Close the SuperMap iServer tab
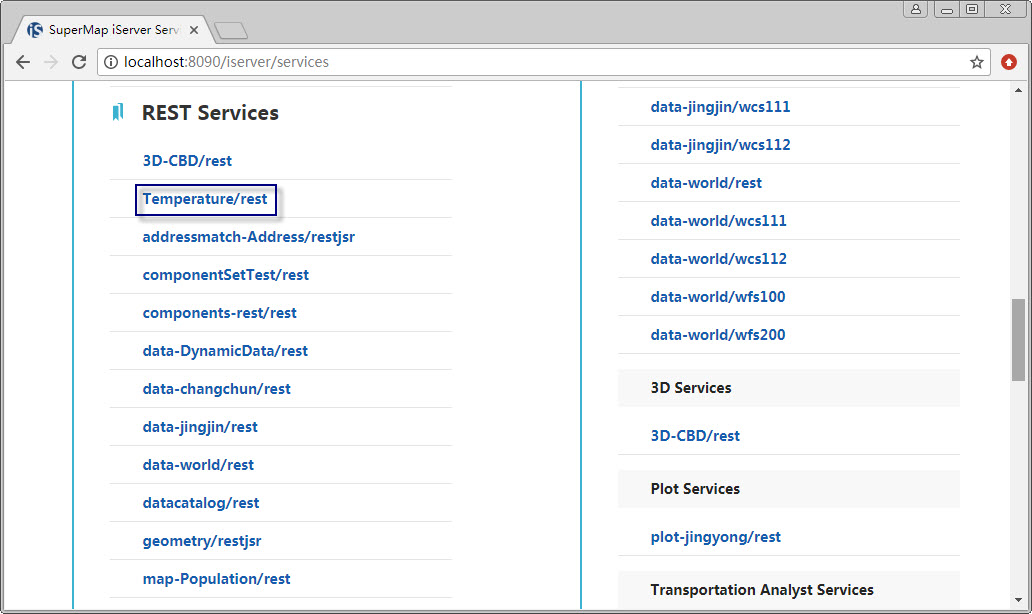 coord(194,30)
